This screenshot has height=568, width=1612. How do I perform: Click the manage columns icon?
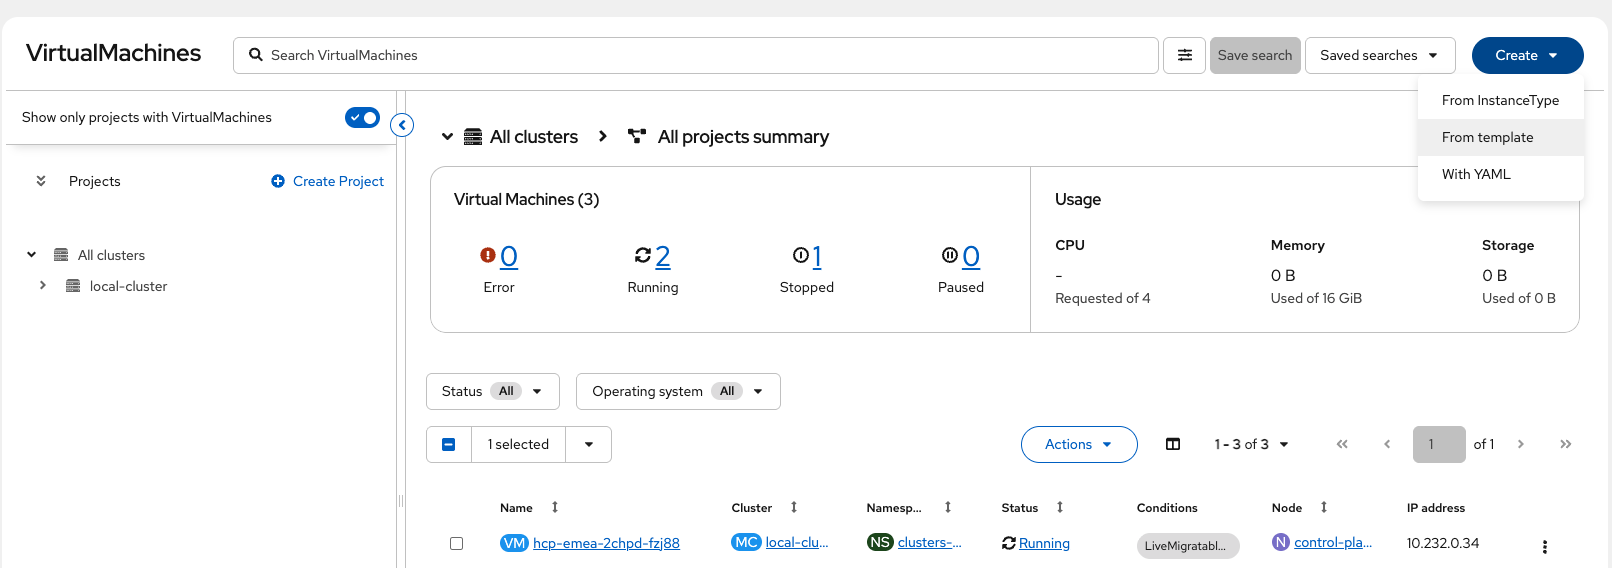(x=1173, y=444)
